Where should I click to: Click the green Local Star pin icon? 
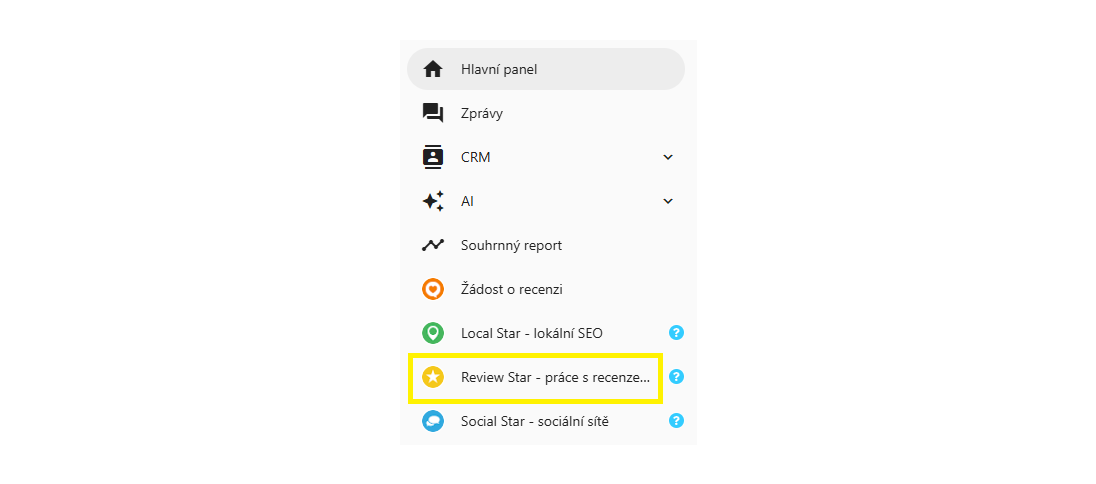[432, 333]
